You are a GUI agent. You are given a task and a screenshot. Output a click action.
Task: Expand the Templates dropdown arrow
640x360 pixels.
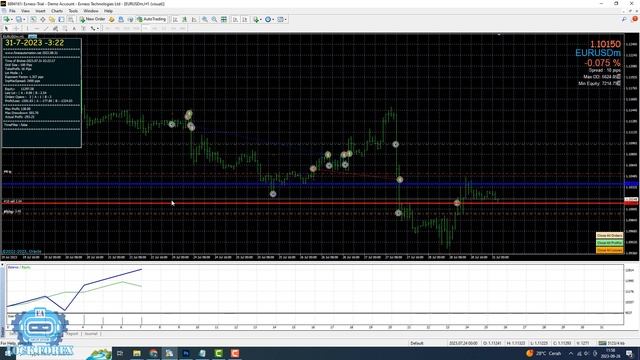[x=285, y=19]
